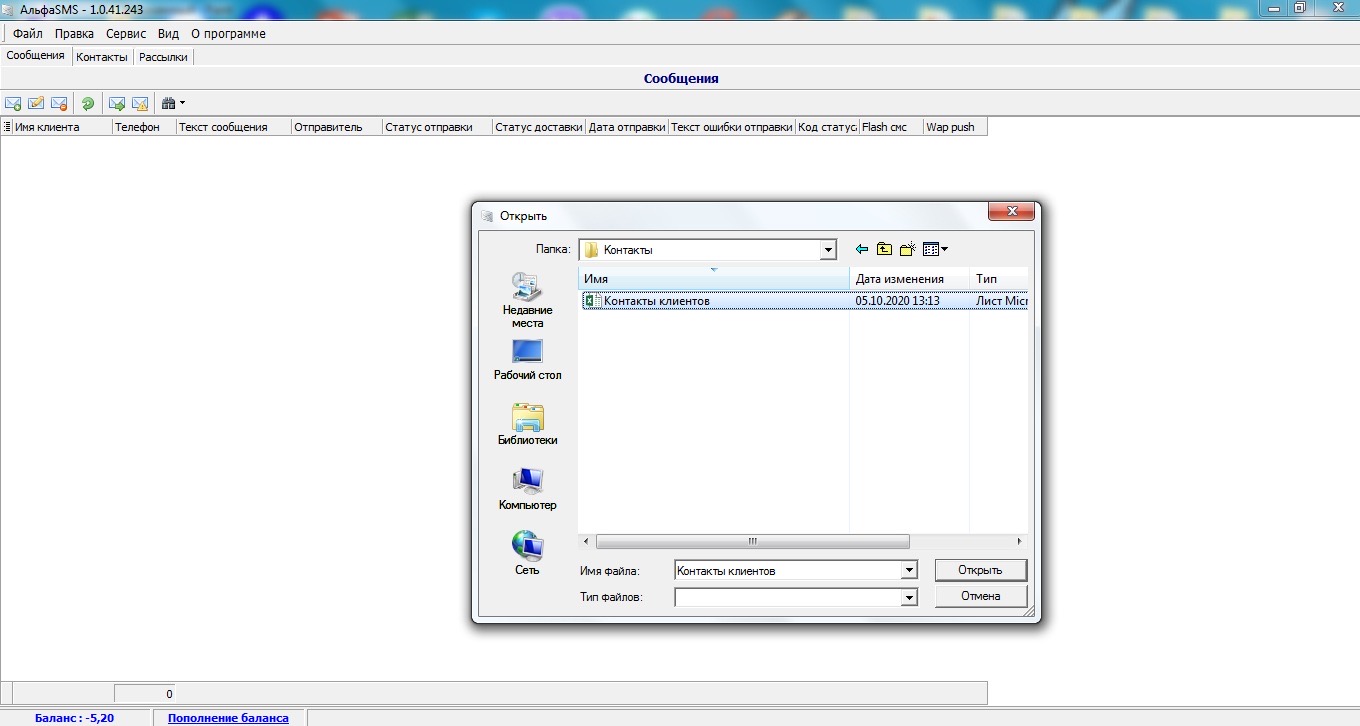Screen dimensions: 1360x726
Task: Go up one folder level icon
Action: tap(884, 249)
